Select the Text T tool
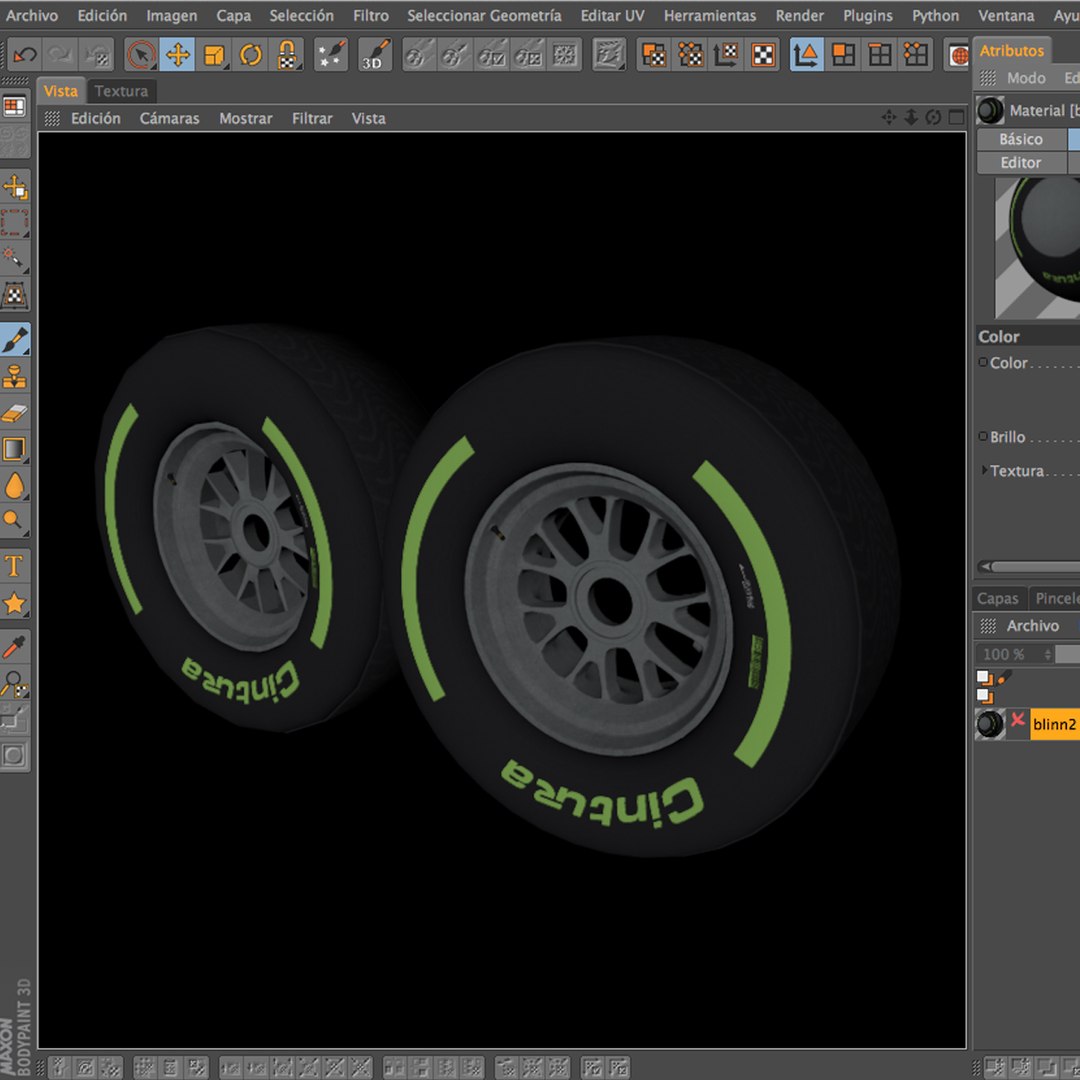Screen dimensions: 1080x1080 (14, 566)
